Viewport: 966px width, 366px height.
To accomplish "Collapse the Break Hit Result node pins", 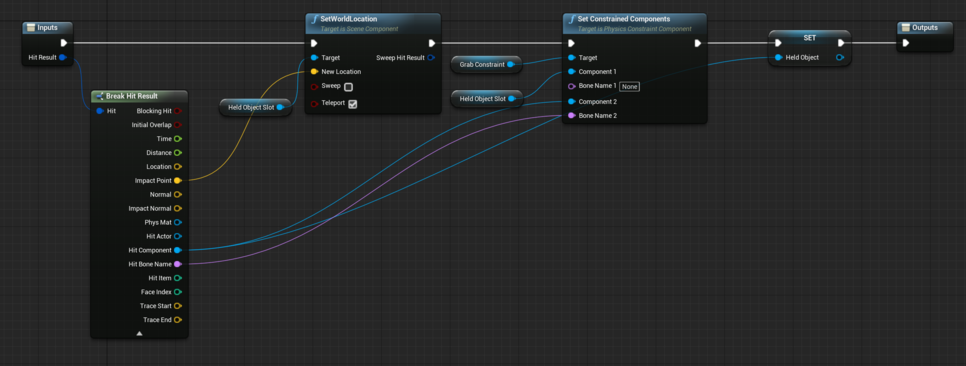I will (x=139, y=333).
